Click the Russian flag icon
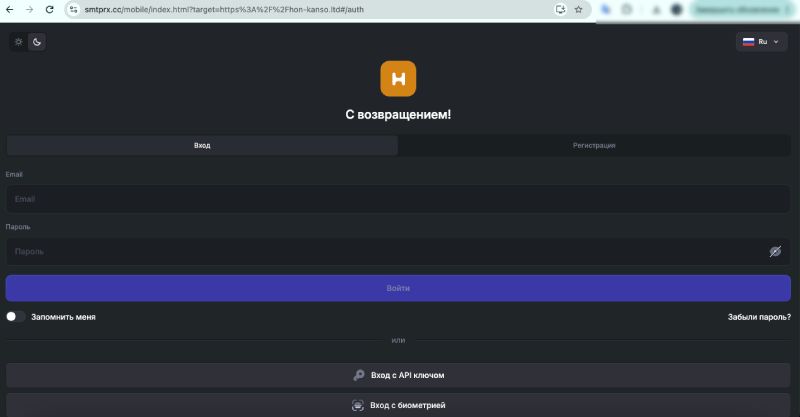This screenshot has width=800, height=417. pos(748,42)
